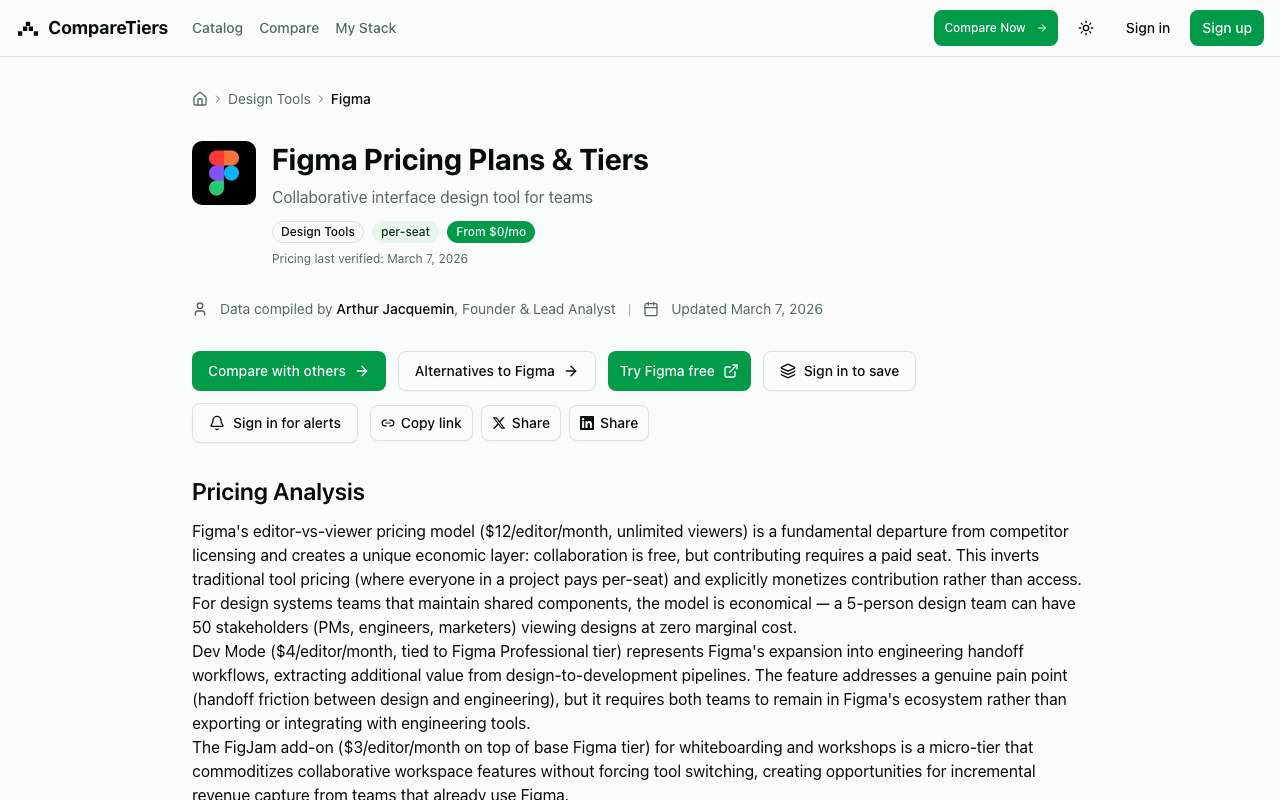Viewport: 1280px width, 800px height.
Task: Go to My Stack in navigation
Action: click(365, 28)
